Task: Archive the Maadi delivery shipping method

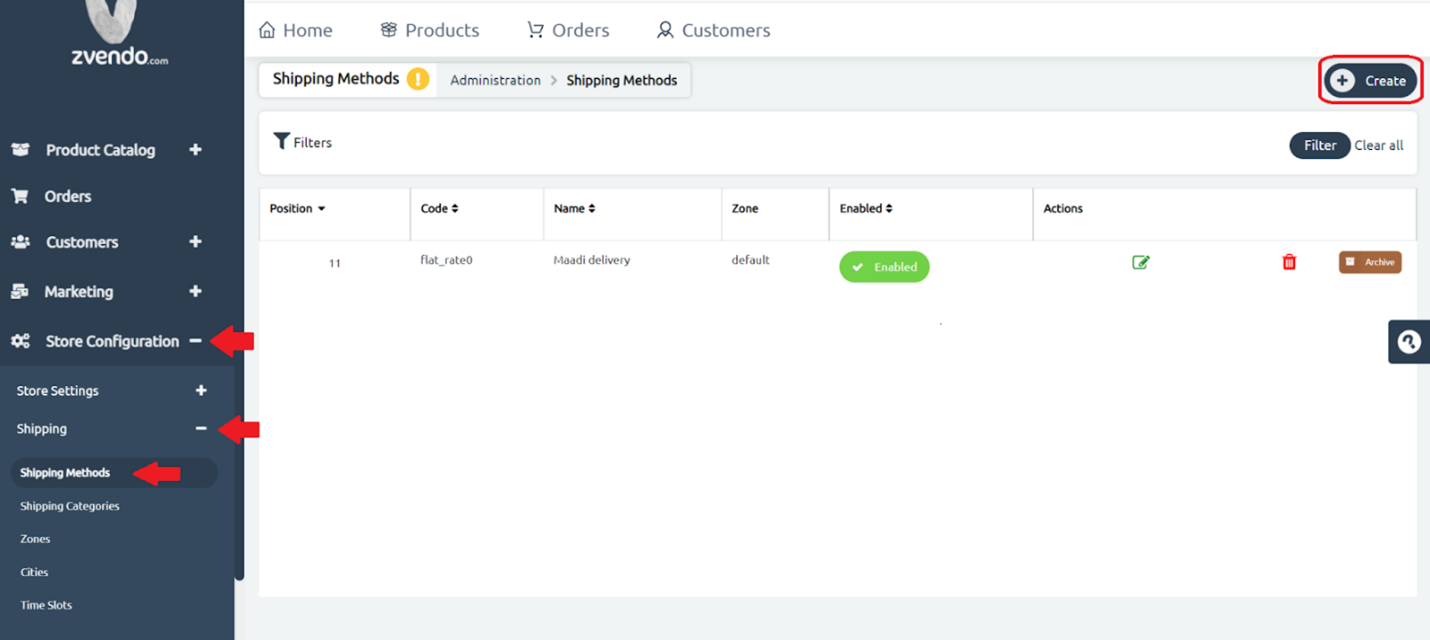Action: tap(1370, 262)
